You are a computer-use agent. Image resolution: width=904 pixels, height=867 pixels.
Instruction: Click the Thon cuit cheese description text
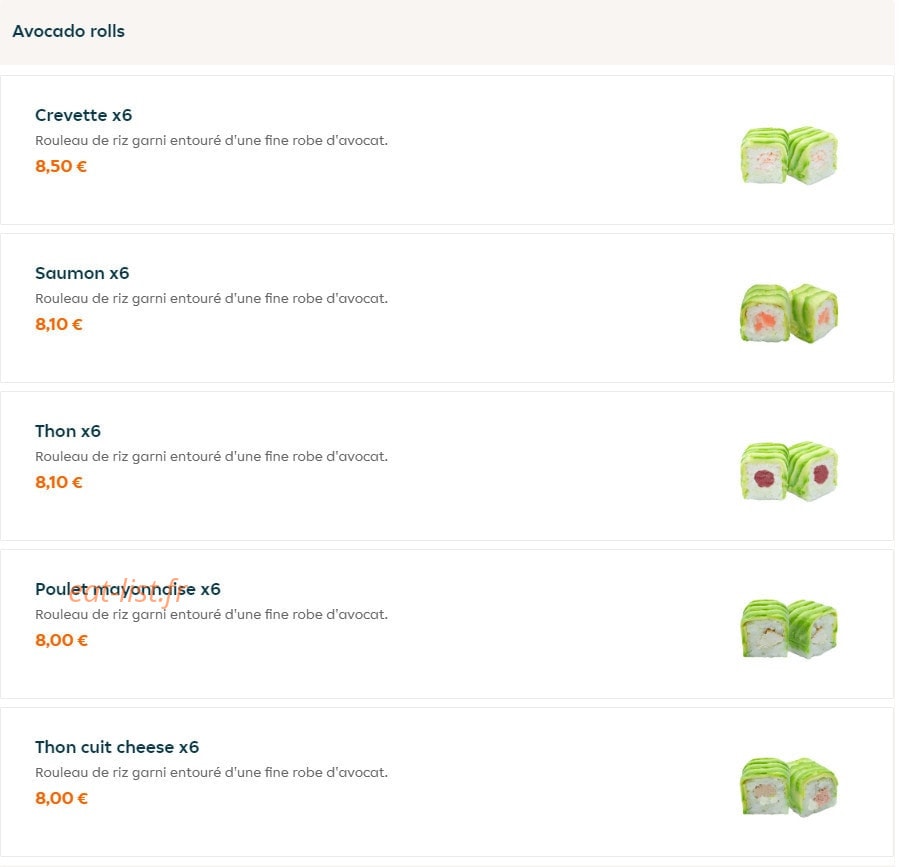212,772
